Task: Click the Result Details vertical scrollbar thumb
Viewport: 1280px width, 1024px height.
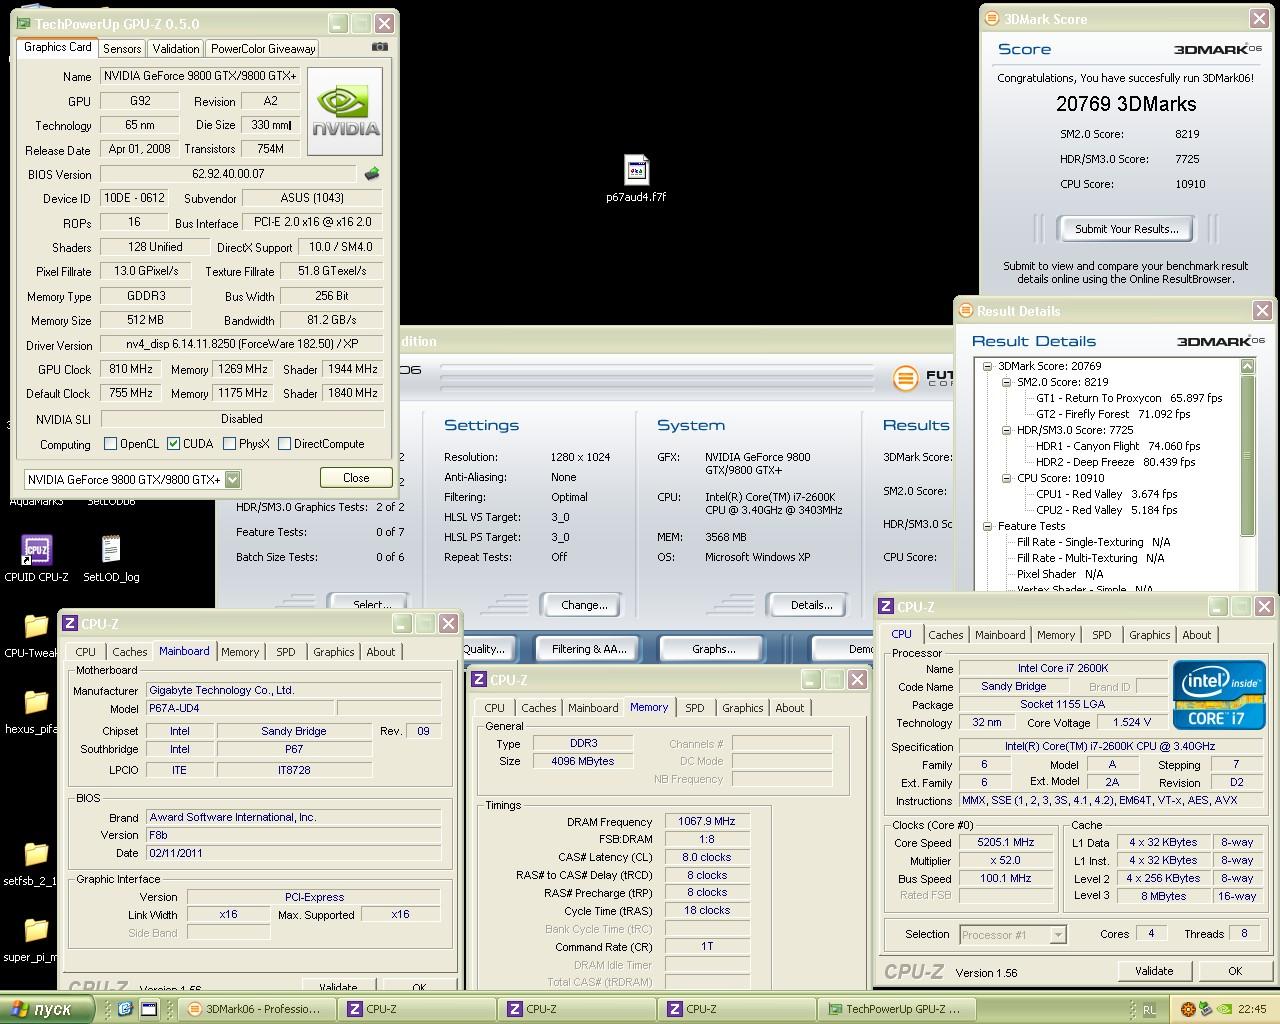Action: pyautogui.click(x=1247, y=455)
